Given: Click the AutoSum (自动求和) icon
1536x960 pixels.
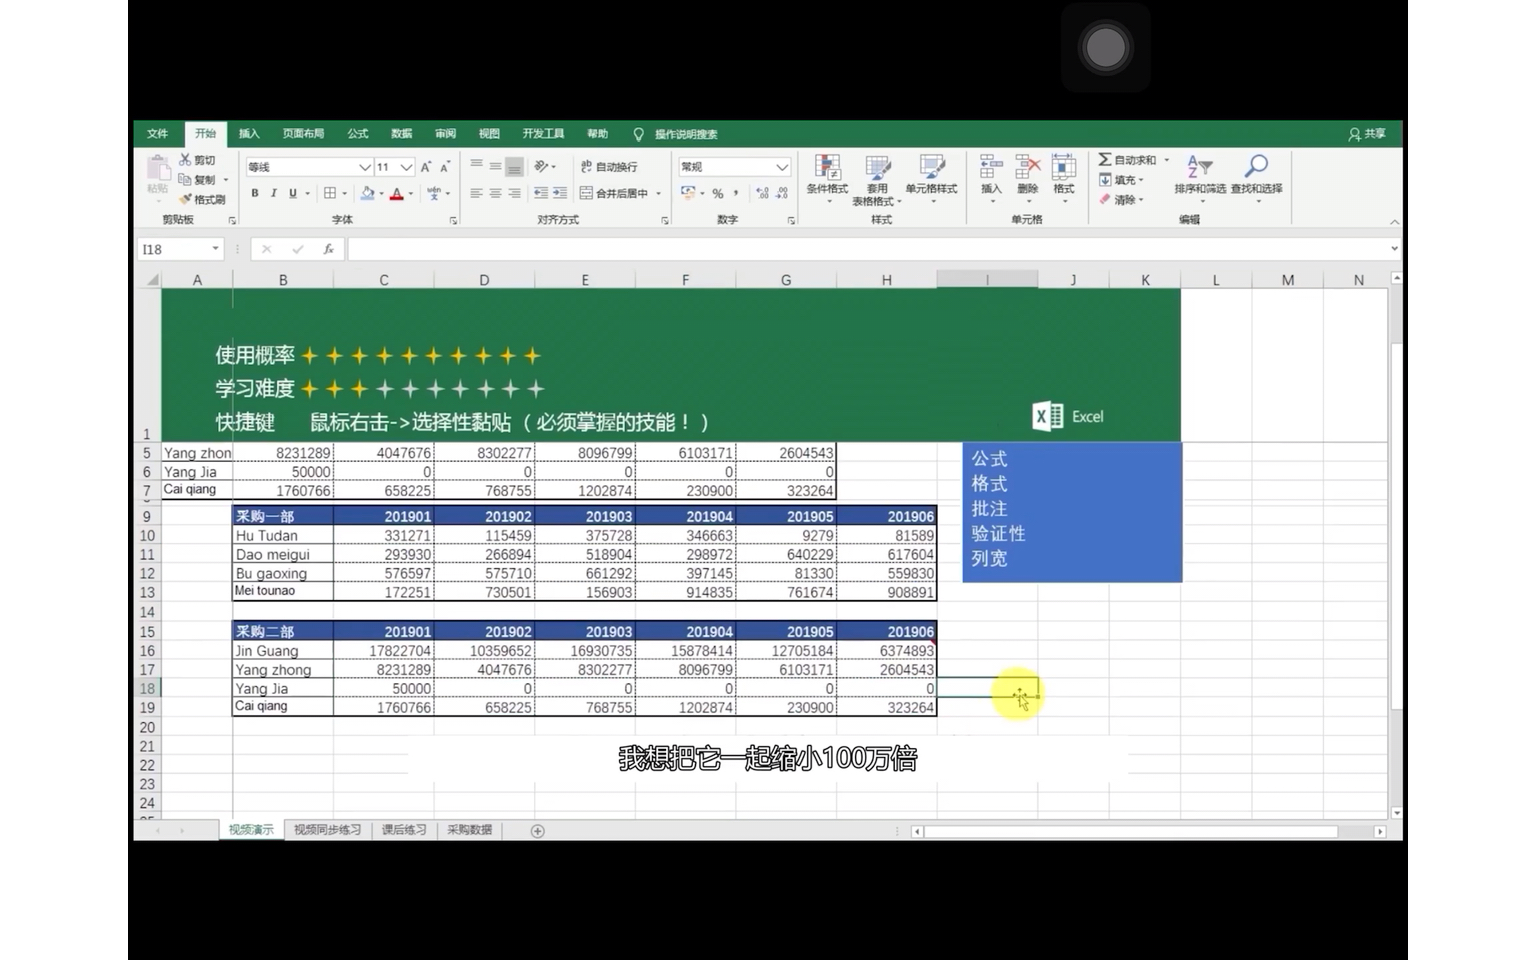Looking at the screenshot, I should point(1104,159).
